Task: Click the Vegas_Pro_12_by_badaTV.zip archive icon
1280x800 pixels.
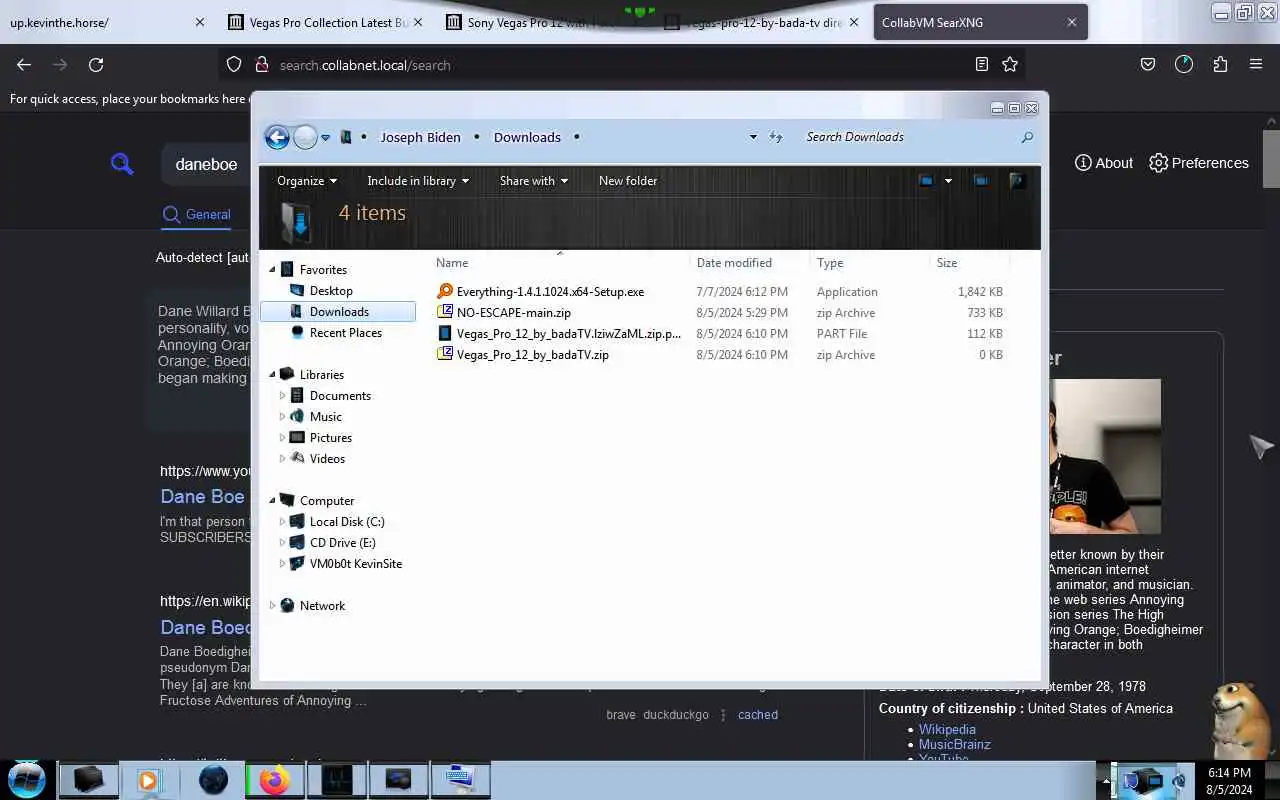Action: [445, 354]
